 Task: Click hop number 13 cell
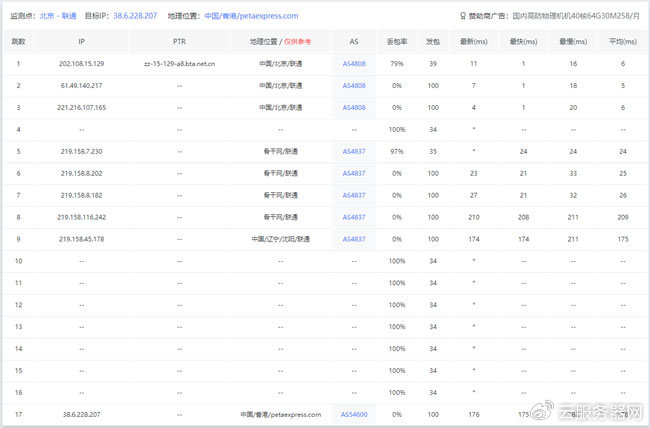(x=19, y=327)
